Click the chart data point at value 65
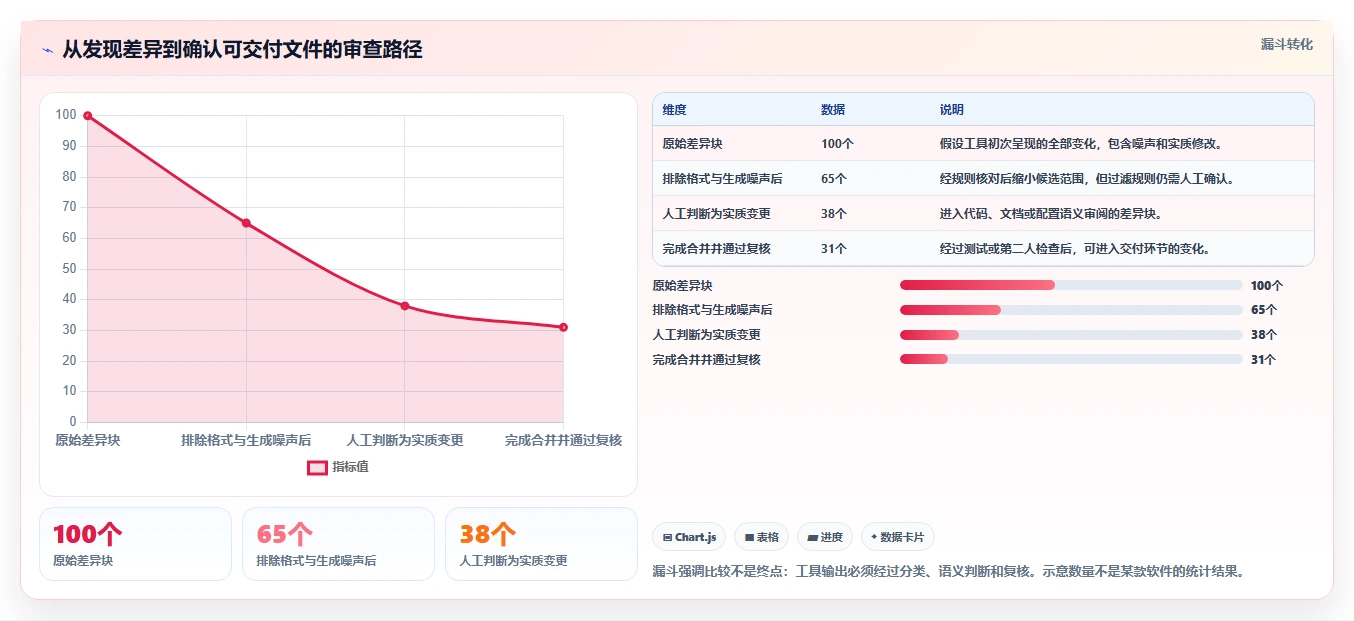 [x=246, y=223]
